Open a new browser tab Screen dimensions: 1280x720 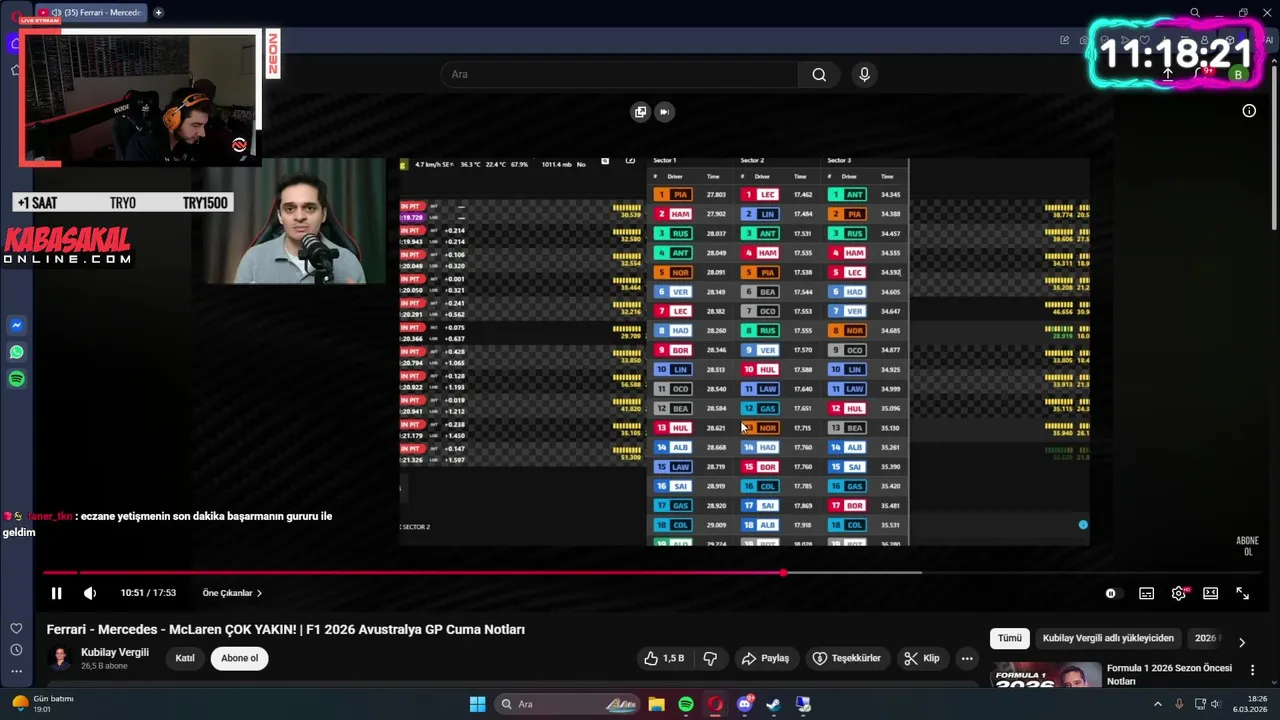tap(158, 12)
